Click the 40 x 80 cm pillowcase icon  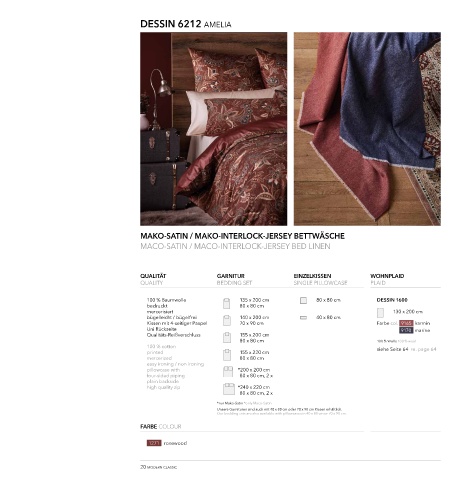point(303,318)
